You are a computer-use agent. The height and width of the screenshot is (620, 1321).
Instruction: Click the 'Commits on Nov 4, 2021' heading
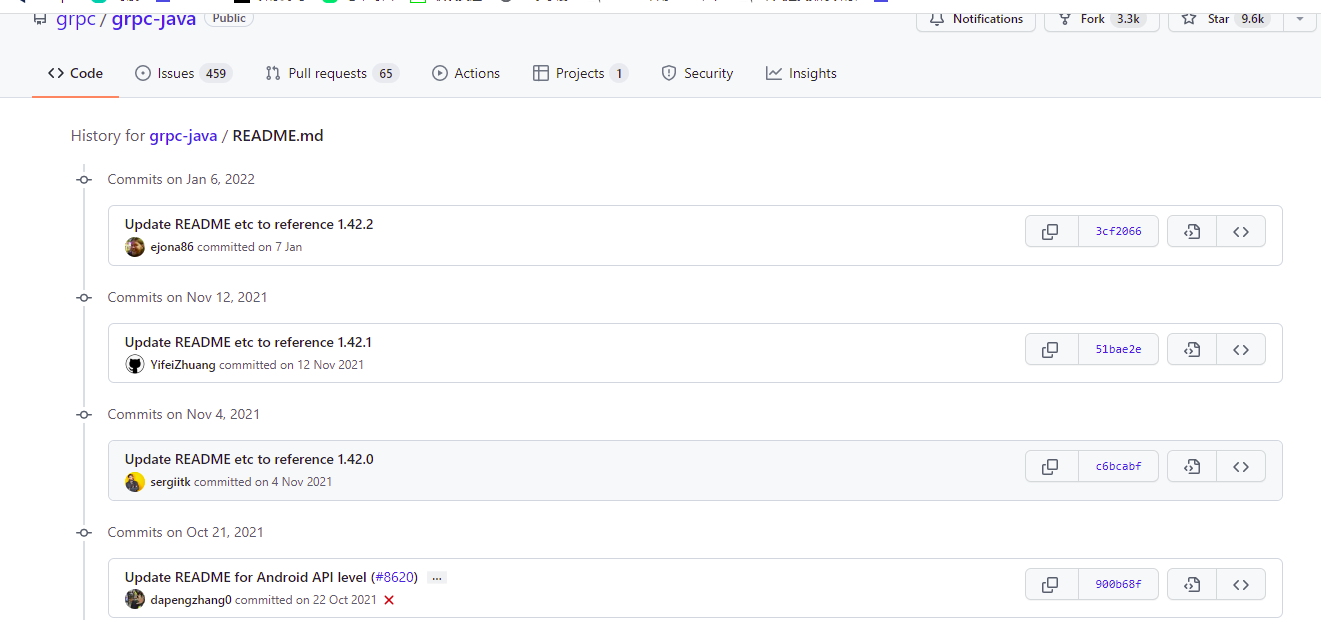click(184, 414)
